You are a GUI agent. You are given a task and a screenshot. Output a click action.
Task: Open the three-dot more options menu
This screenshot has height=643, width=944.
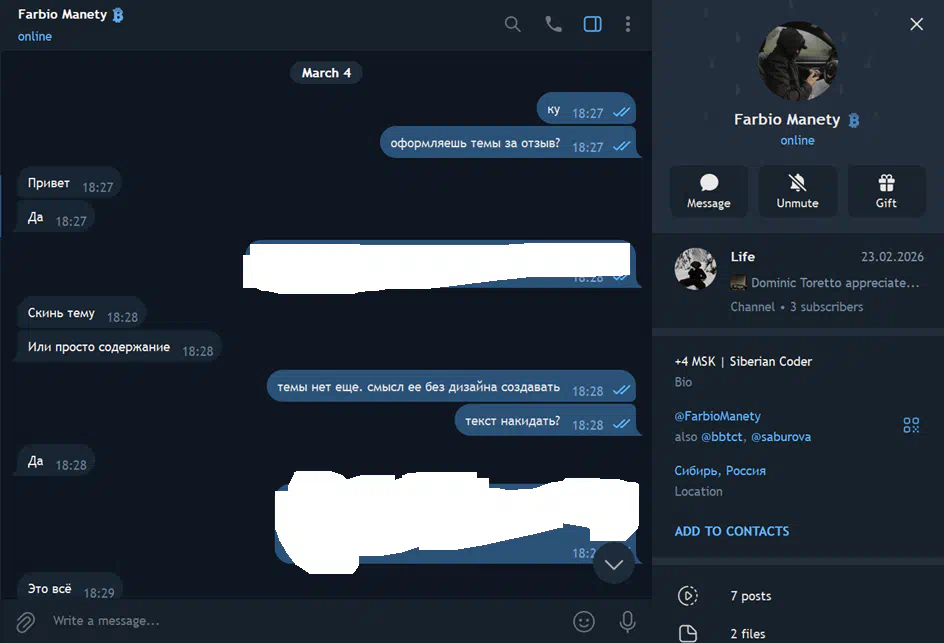tap(628, 24)
